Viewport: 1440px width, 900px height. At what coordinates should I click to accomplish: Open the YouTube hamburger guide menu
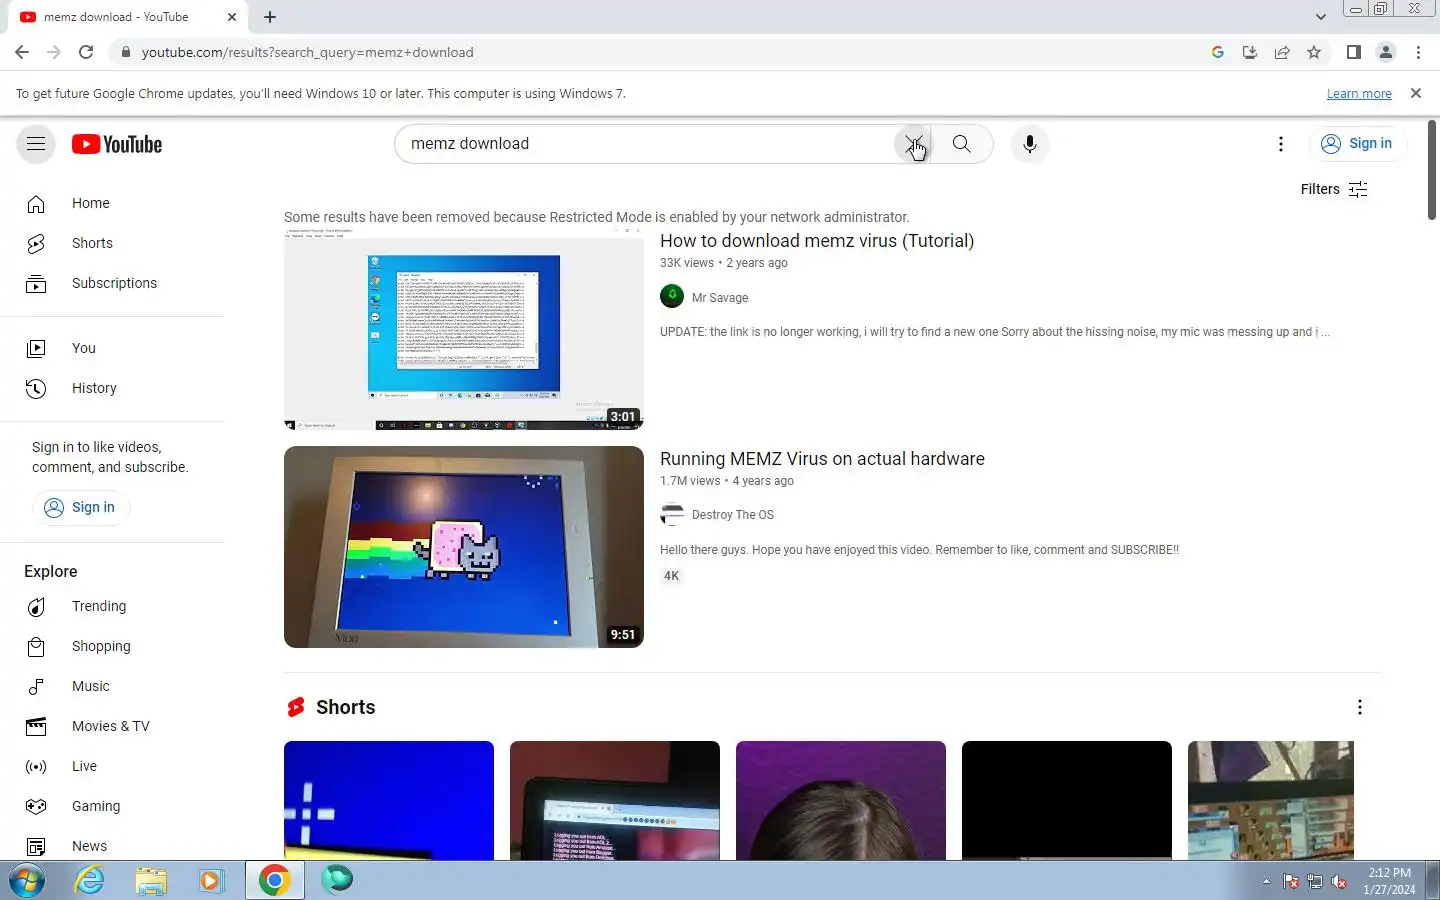(36, 144)
